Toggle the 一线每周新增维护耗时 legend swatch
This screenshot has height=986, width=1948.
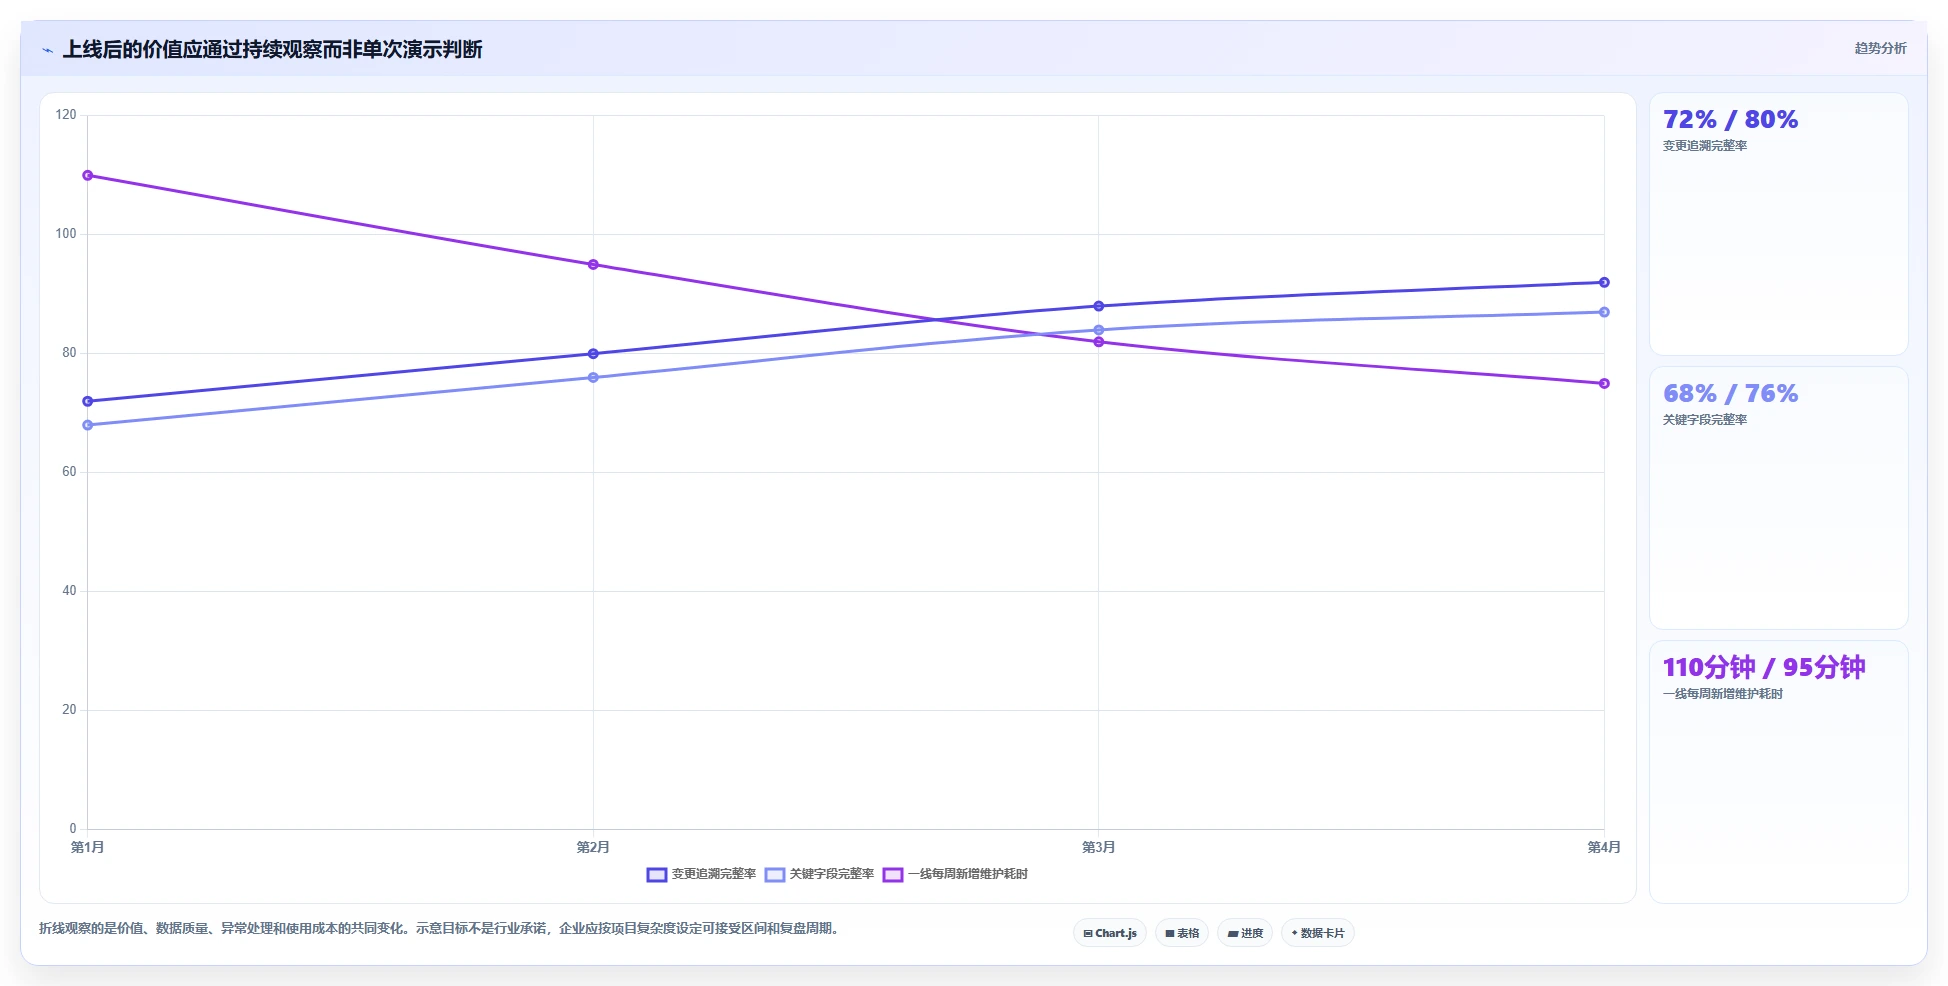tap(892, 875)
